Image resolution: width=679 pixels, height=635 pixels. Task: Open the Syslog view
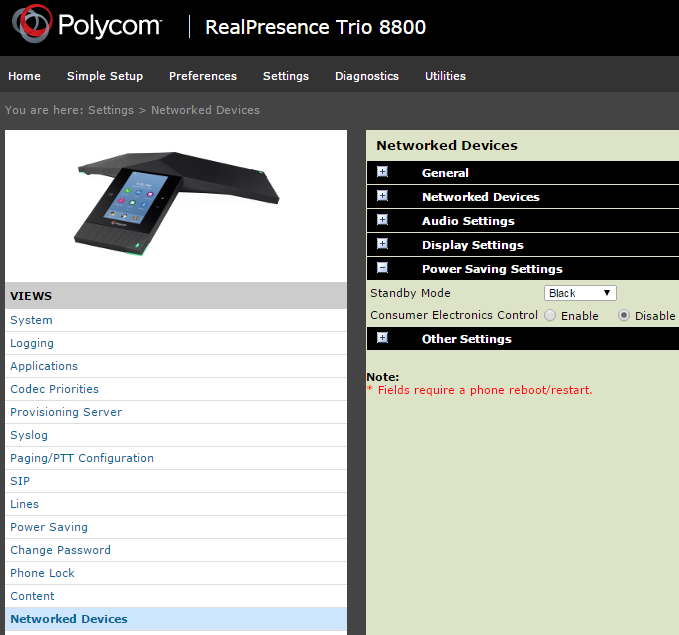176,435
